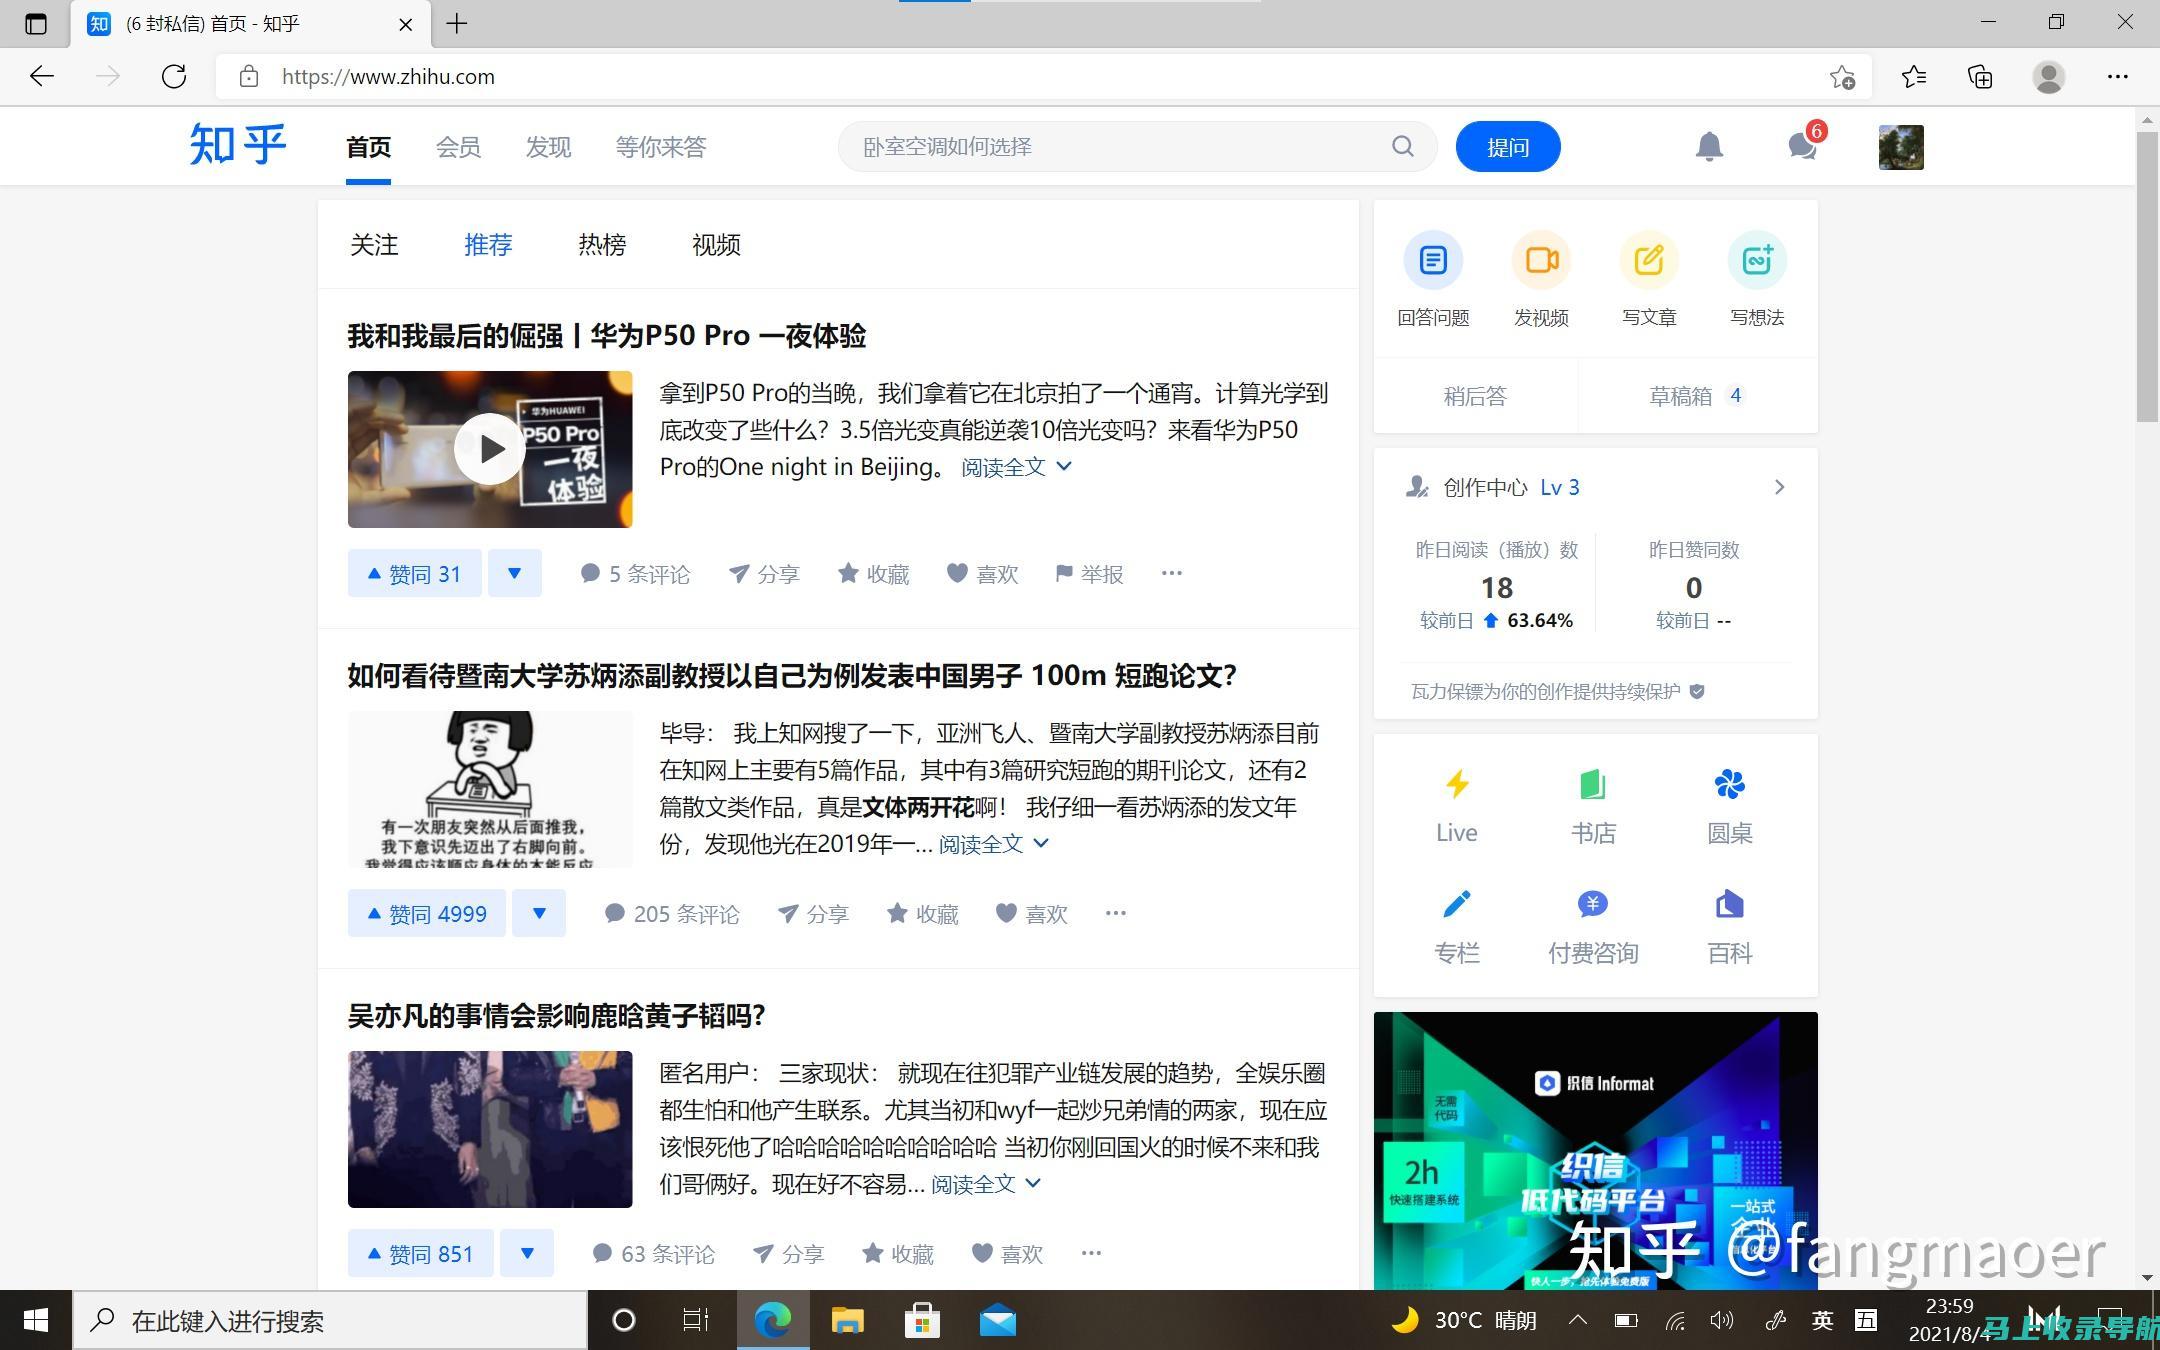Viewport: 2160px width, 1350px height.
Task: Click the 提问 button
Action: (x=1508, y=147)
